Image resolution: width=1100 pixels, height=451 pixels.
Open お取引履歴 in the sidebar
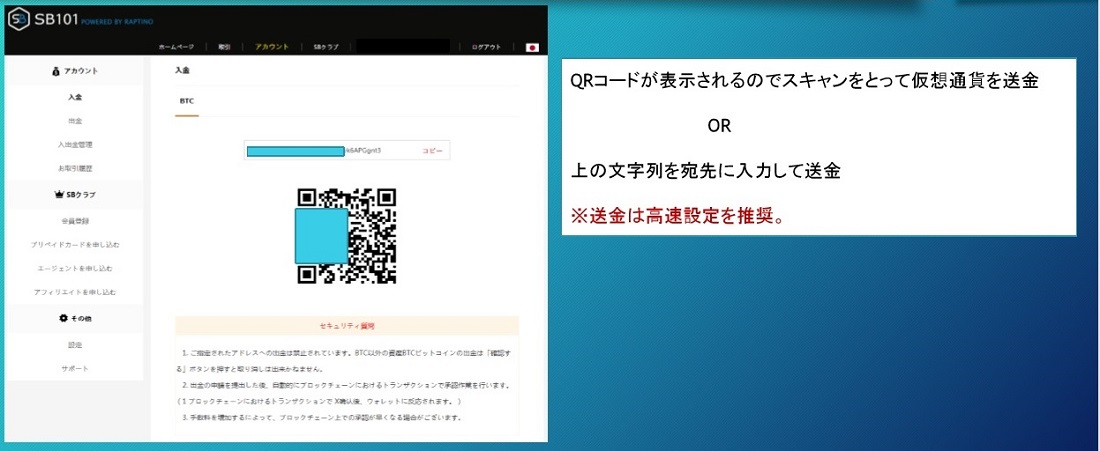75,169
